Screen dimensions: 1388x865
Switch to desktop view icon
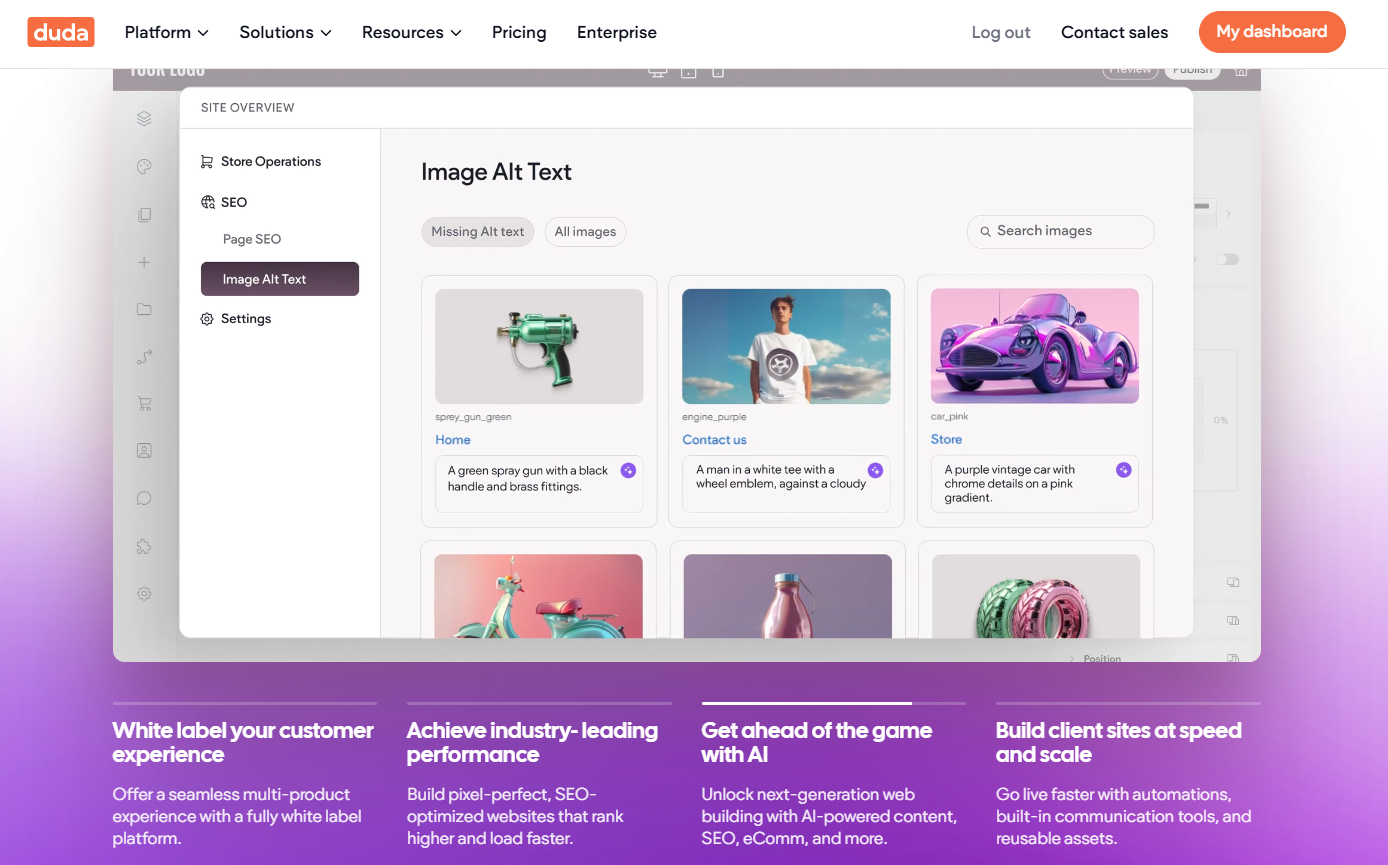pyautogui.click(x=657, y=72)
